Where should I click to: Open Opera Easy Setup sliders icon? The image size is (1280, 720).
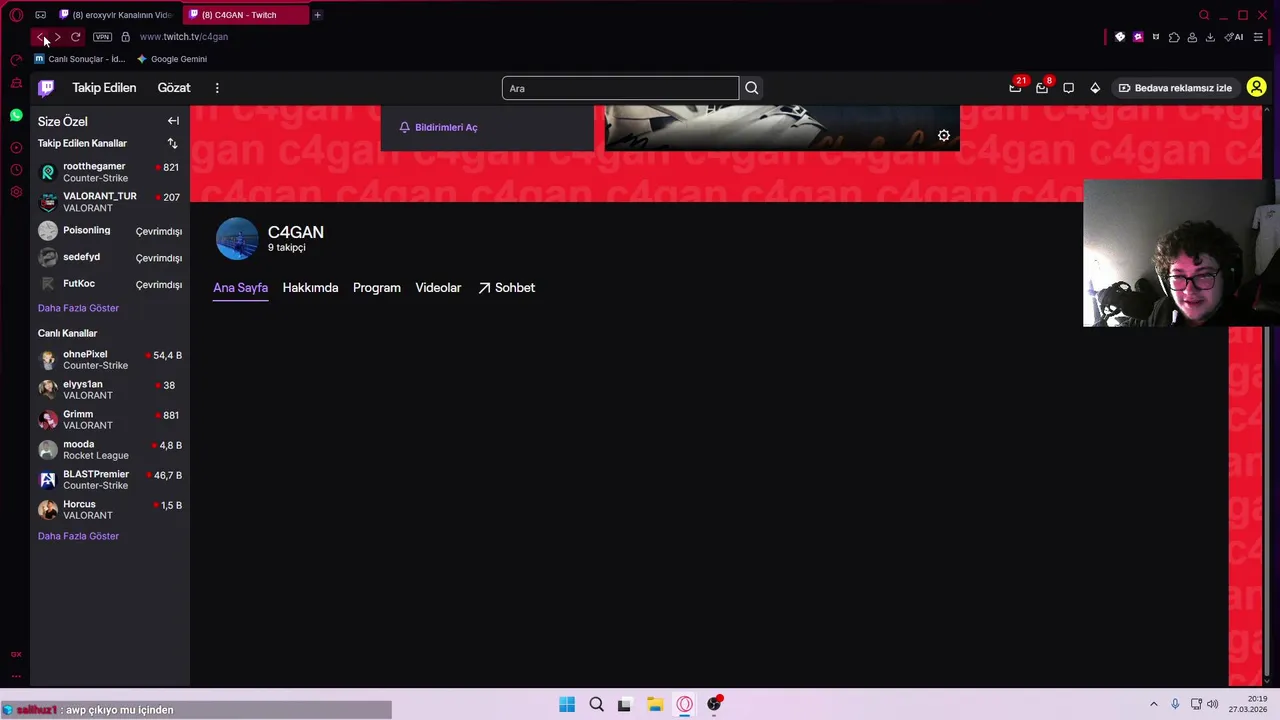1258,37
